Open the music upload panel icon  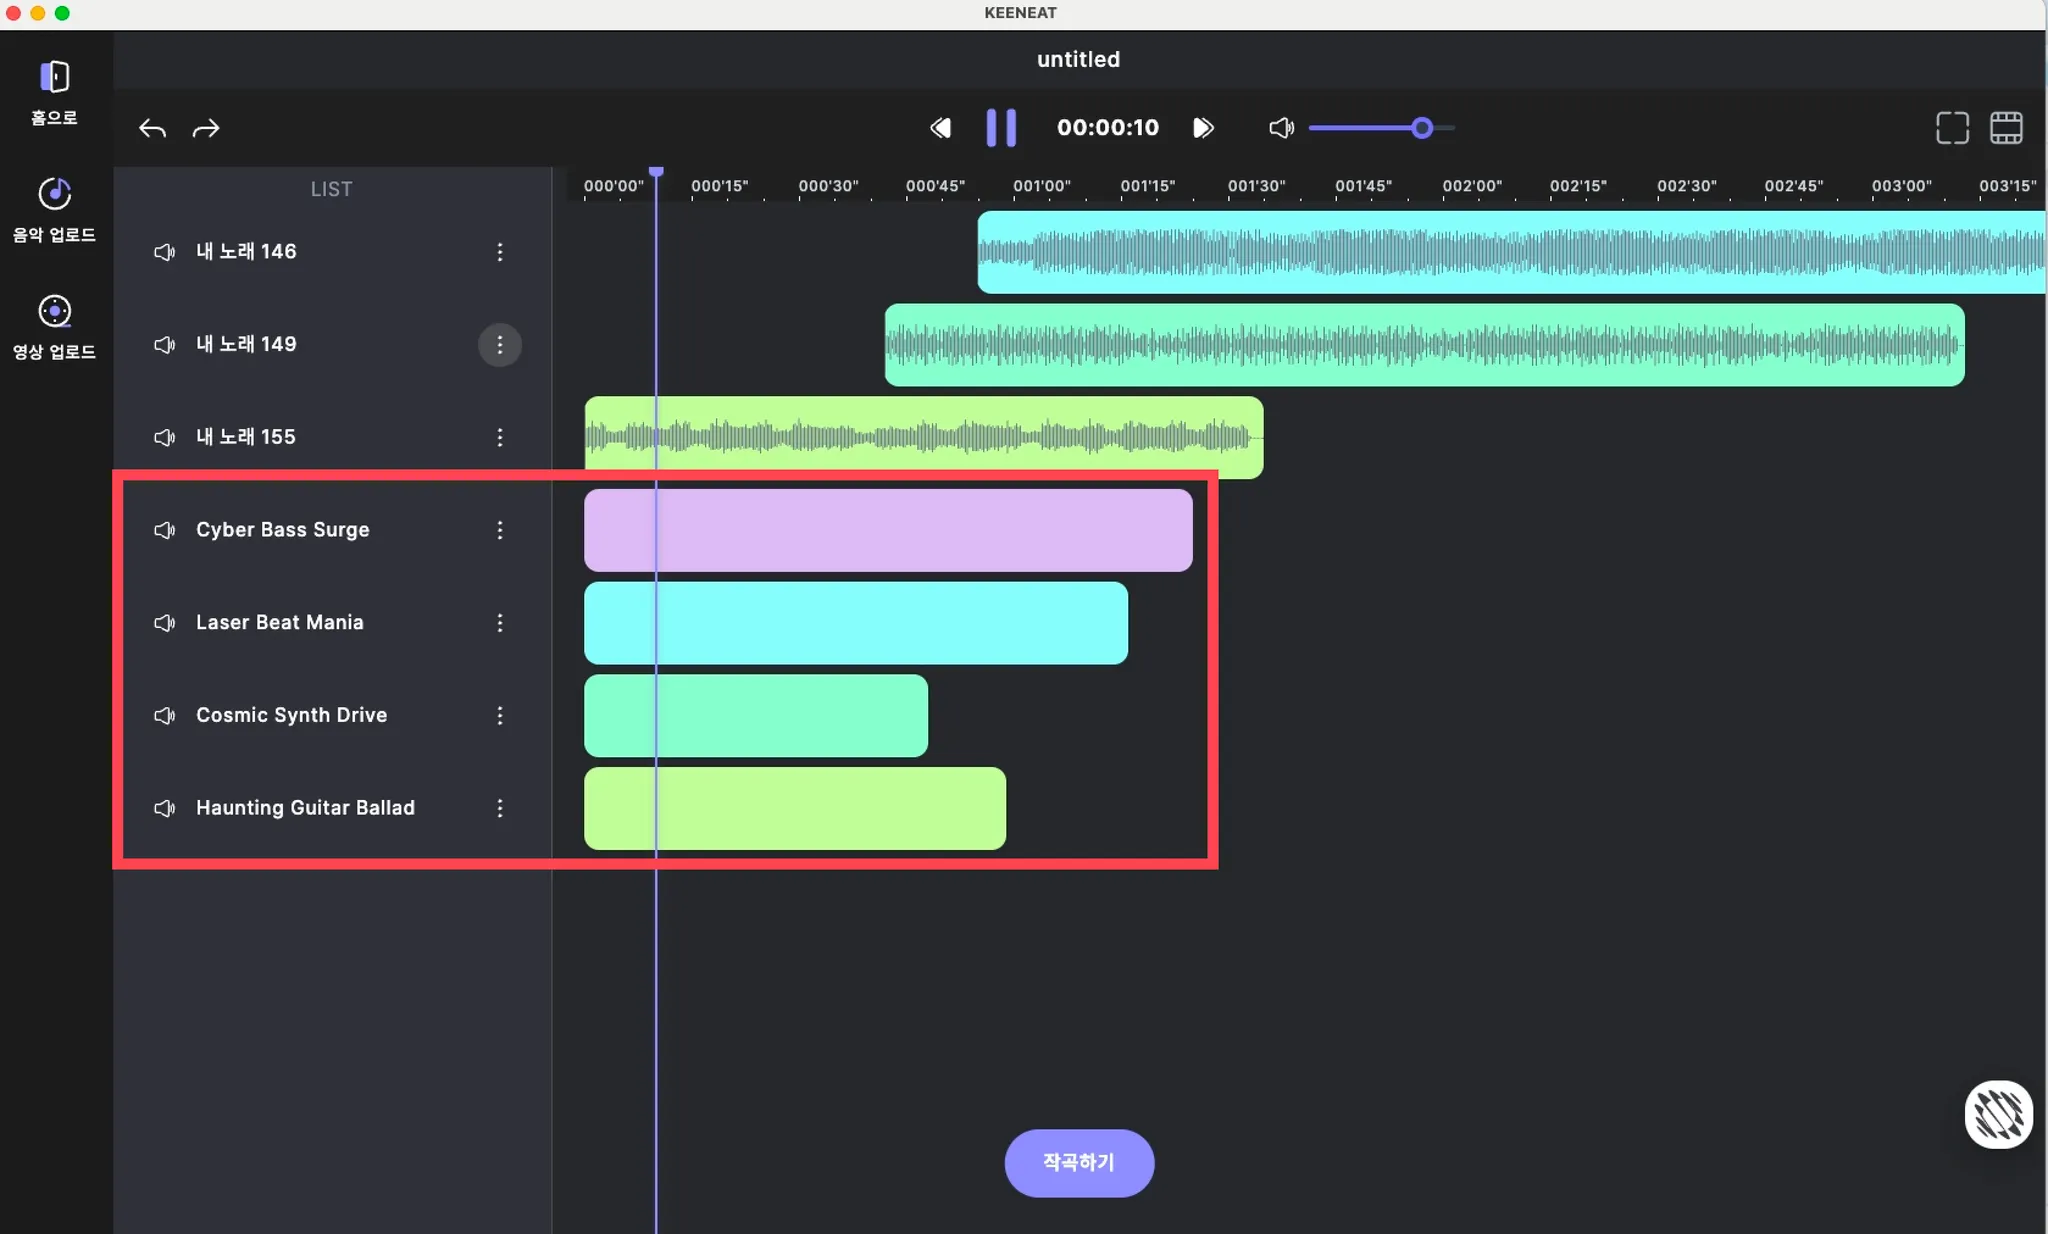pyautogui.click(x=54, y=194)
